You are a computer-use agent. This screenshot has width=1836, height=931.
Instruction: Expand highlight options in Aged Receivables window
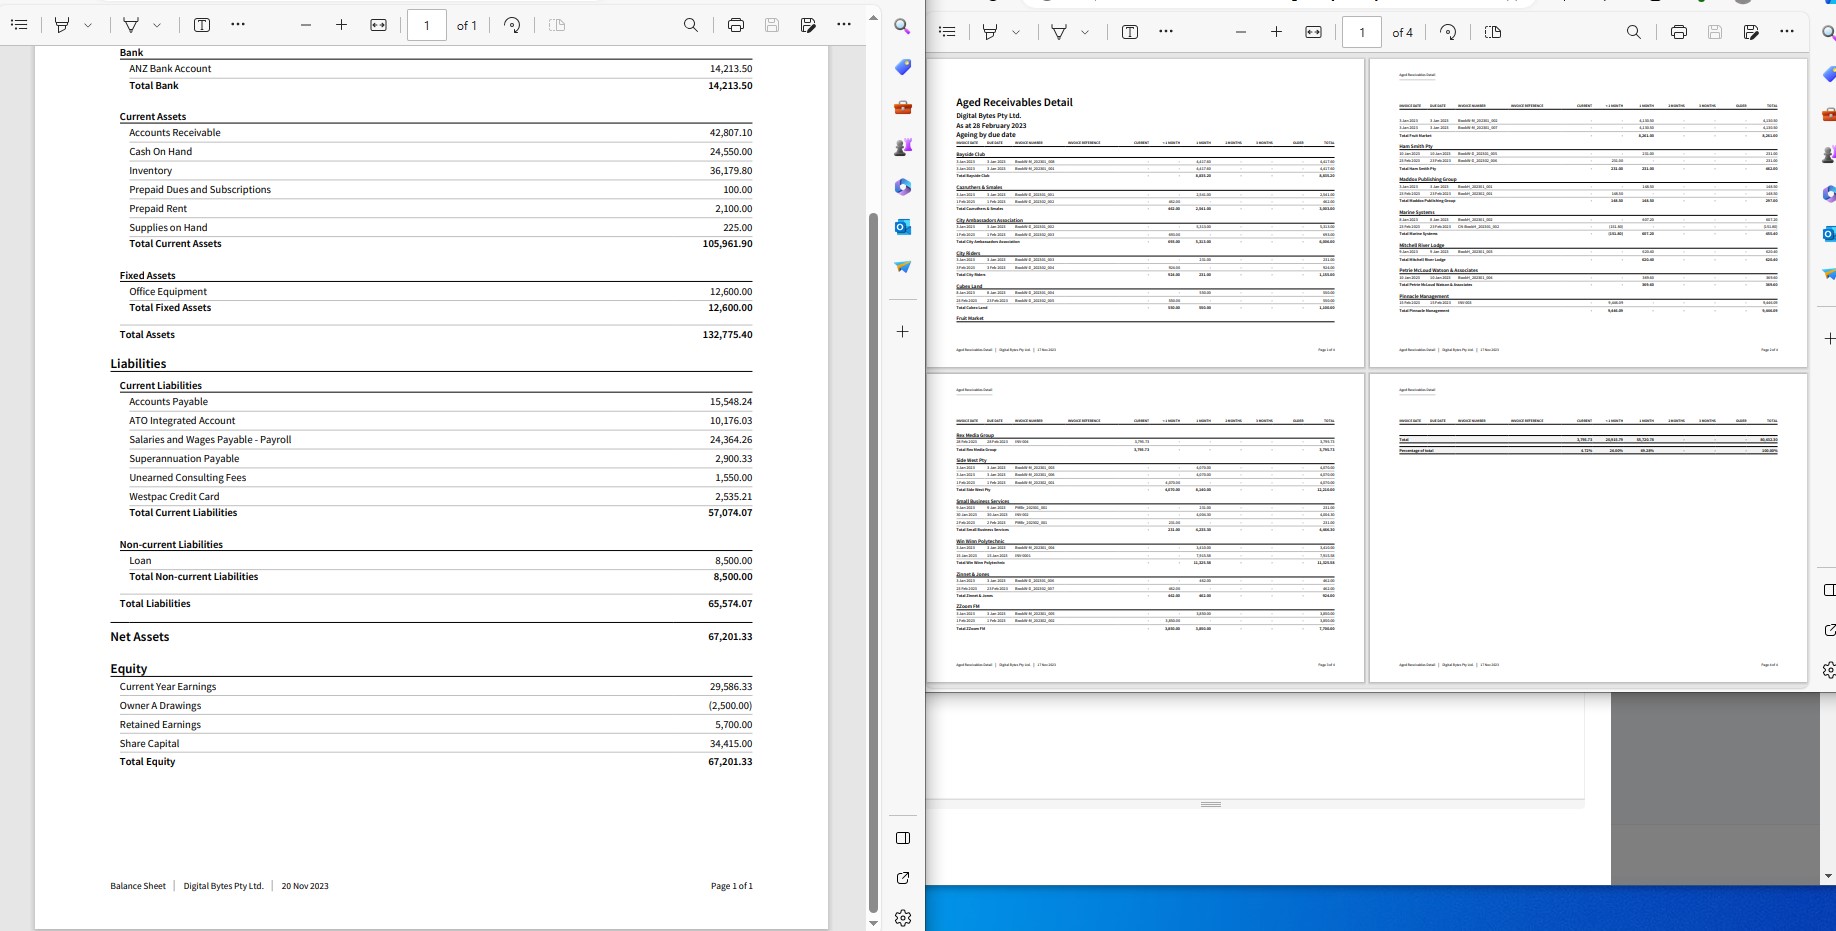click(x=1016, y=32)
